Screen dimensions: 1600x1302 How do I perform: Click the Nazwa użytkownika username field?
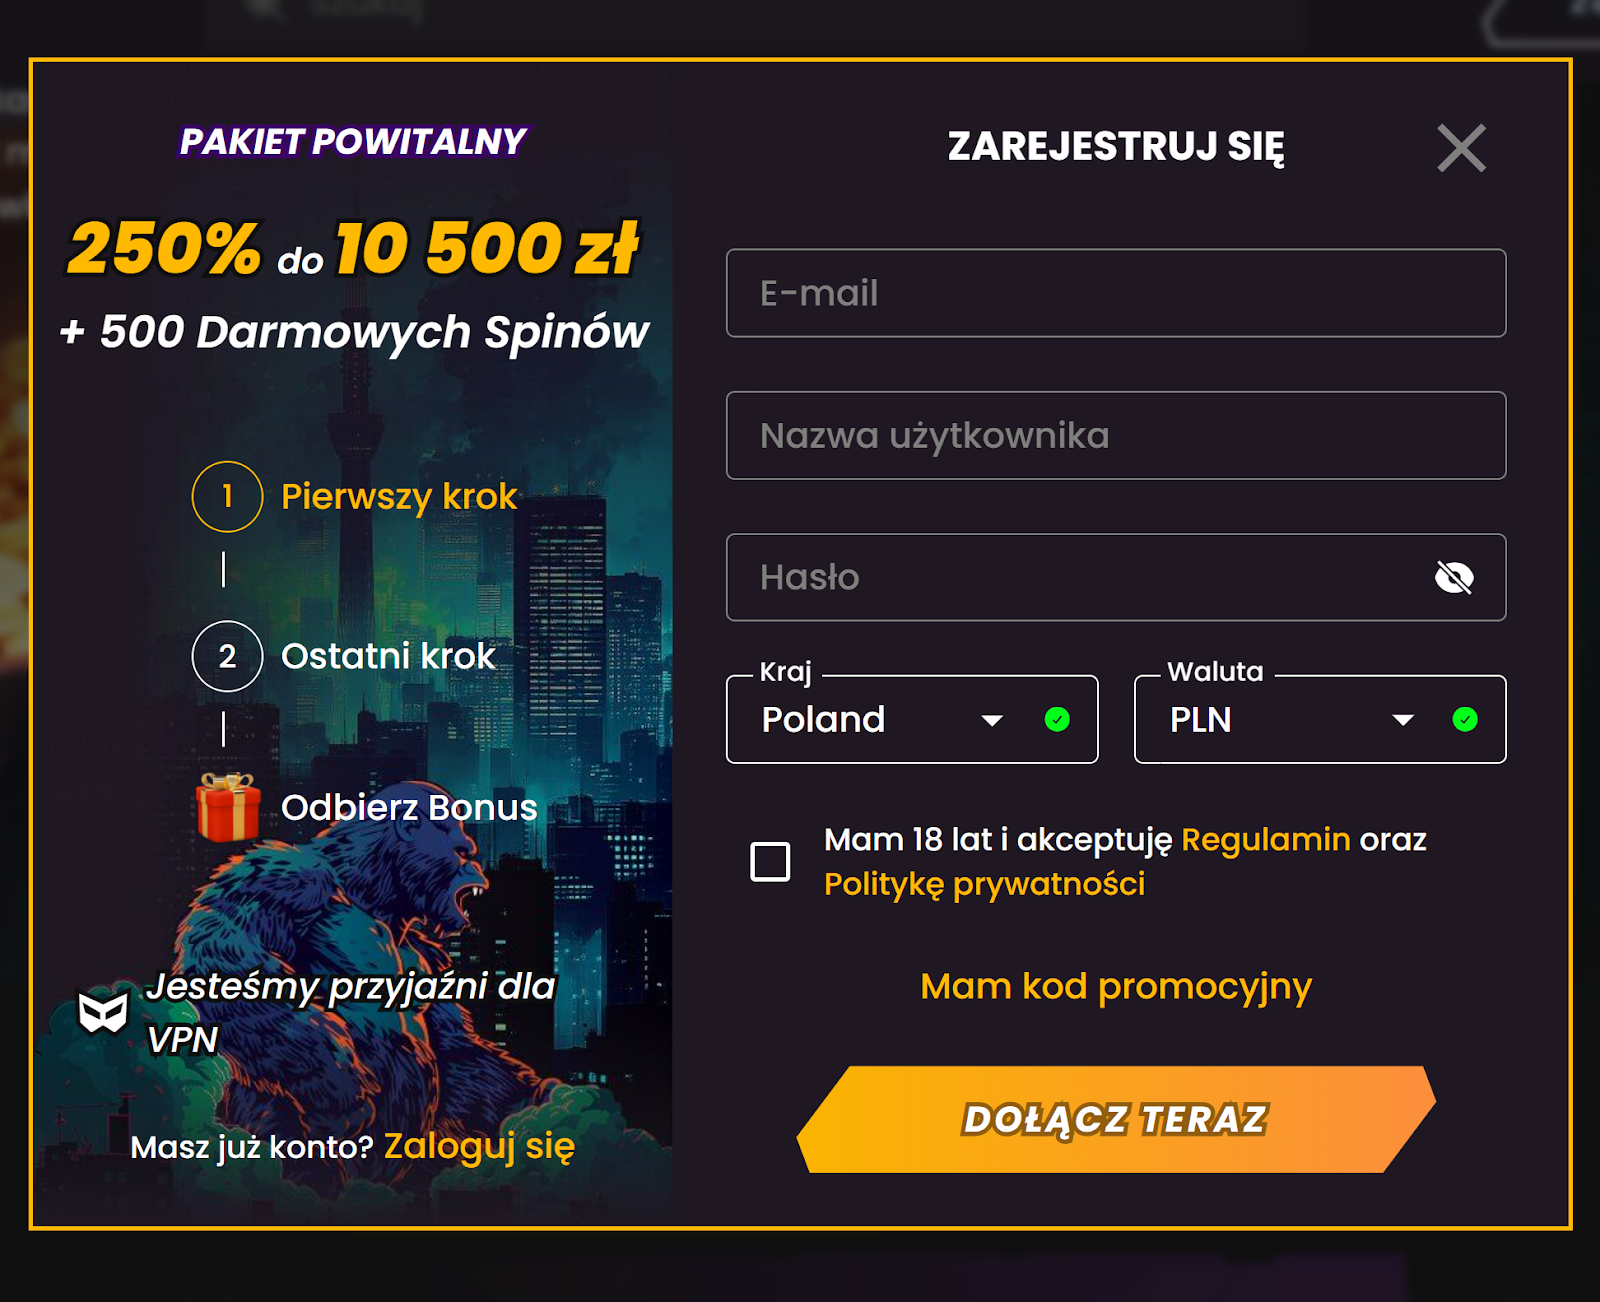1115,435
